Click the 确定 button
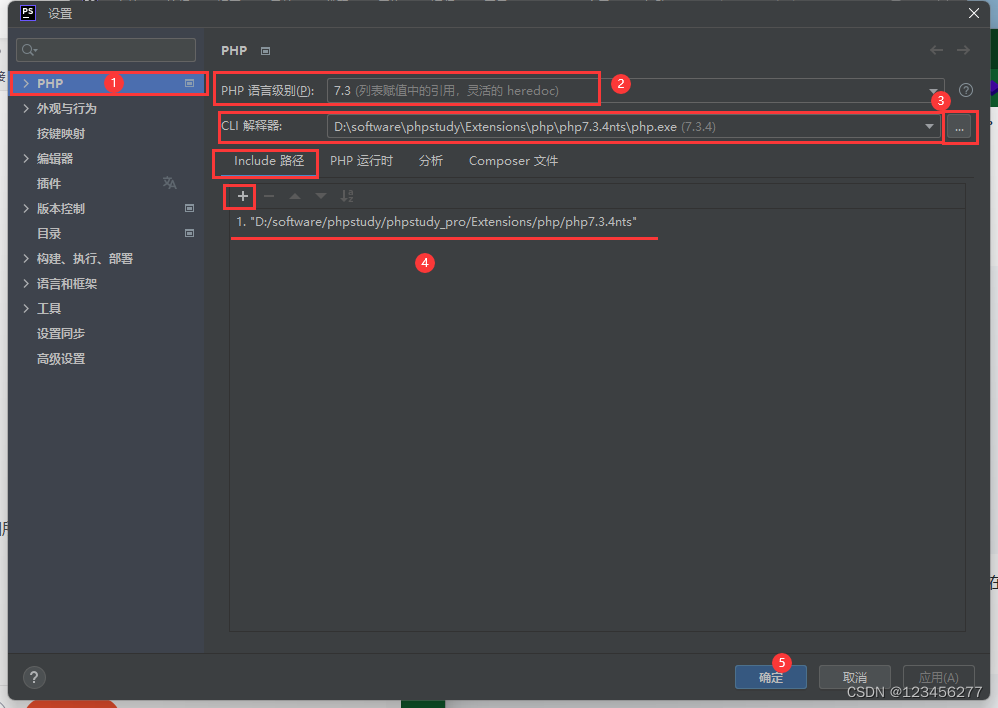Image resolution: width=998 pixels, height=708 pixels. (x=770, y=677)
